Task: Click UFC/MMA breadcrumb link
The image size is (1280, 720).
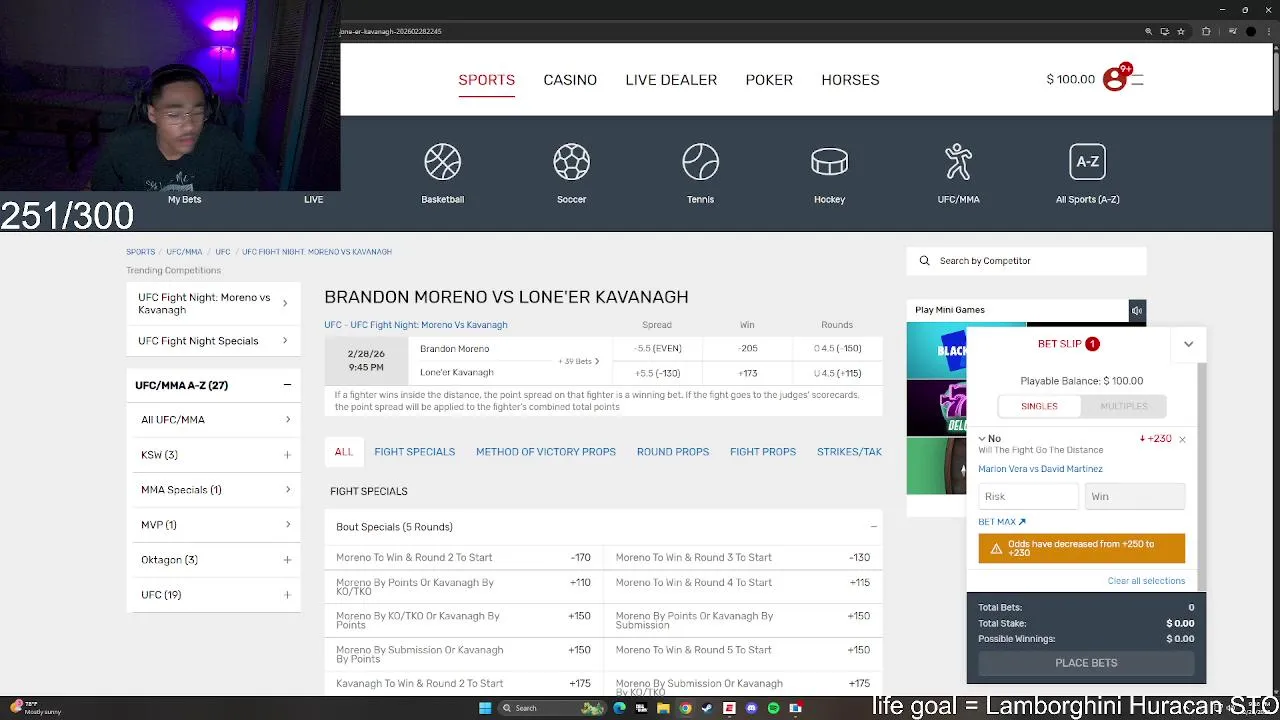Action: 184,252
